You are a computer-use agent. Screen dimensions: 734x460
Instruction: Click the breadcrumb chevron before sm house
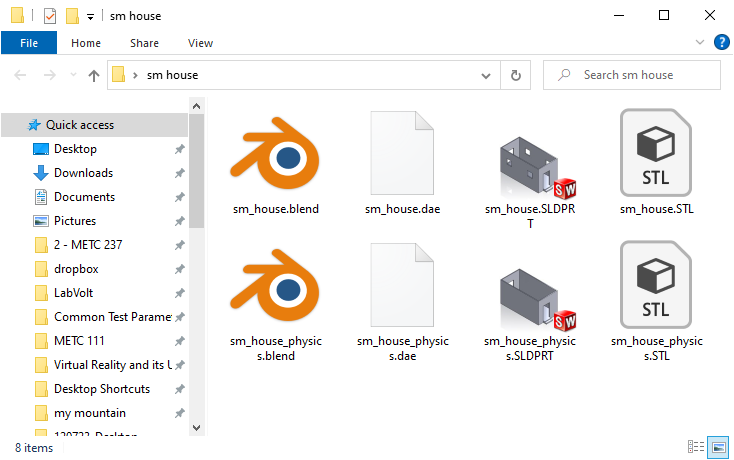[135, 75]
